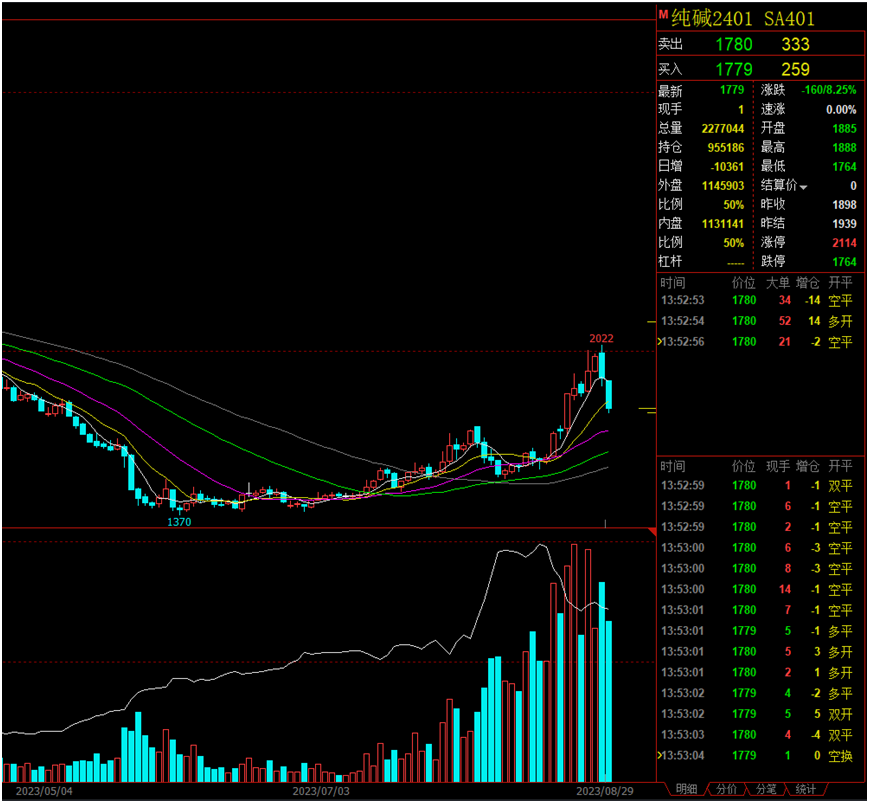Click the 2023/07/03 date on time axis
Viewport: 869px width, 803px height.
point(320,790)
